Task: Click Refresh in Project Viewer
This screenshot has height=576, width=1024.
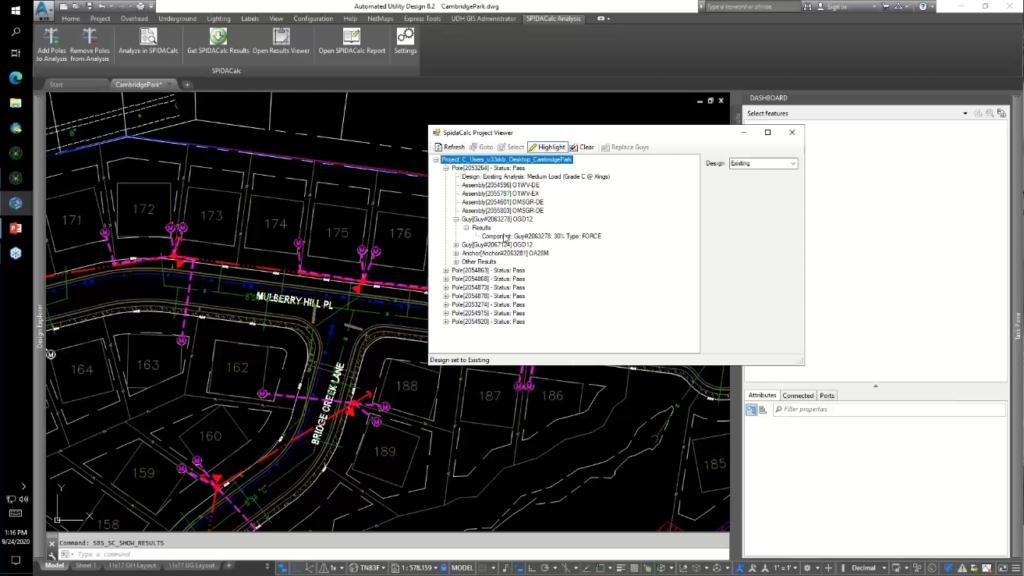Action: pos(449,147)
